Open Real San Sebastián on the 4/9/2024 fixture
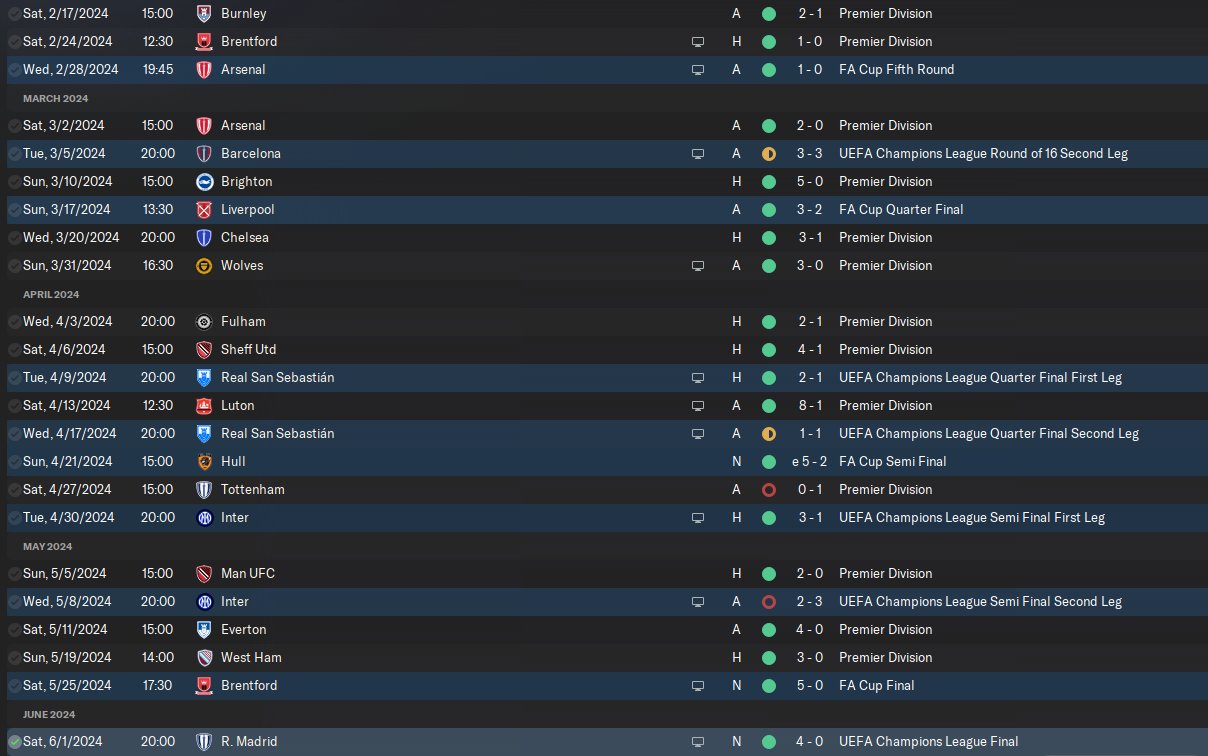The image size is (1208, 756). [277, 378]
